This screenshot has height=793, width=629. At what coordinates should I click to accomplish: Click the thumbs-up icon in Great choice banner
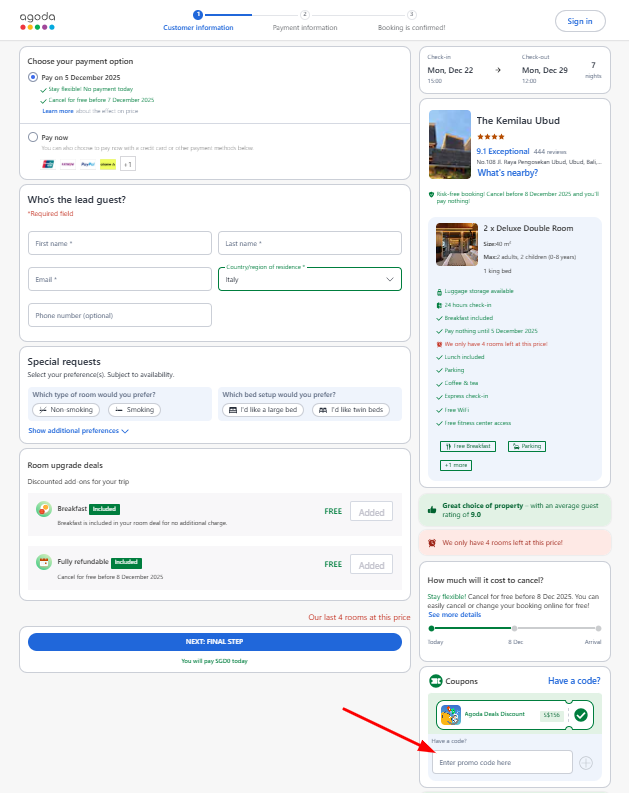click(x=432, y=510)
